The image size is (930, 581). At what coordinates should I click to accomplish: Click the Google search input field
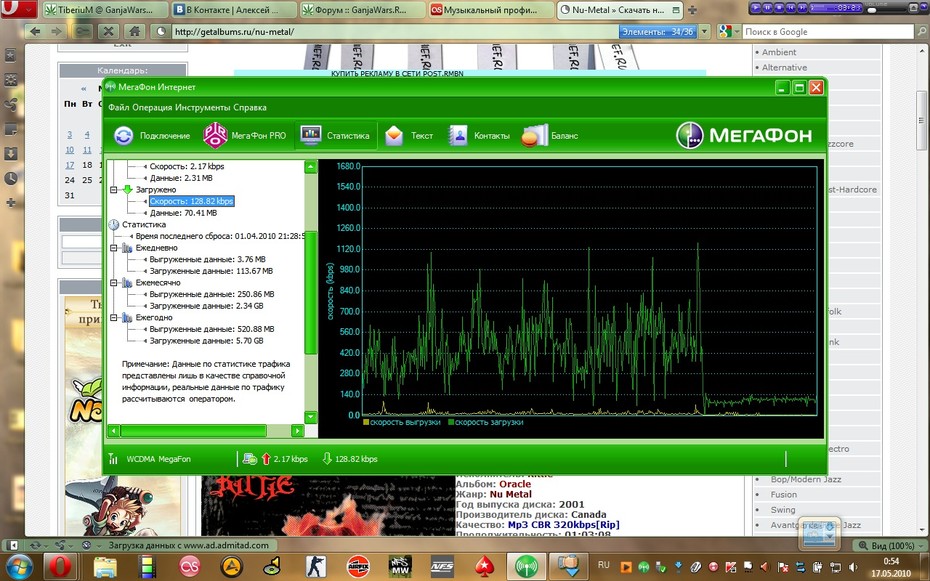click(x=828, y=32)
